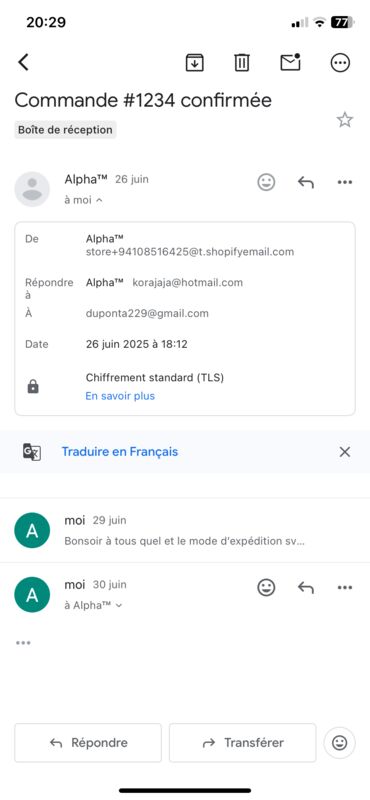Tap the Transférer button
The height and width of the screenshot is (800, 370).
(x=242, y=743)
